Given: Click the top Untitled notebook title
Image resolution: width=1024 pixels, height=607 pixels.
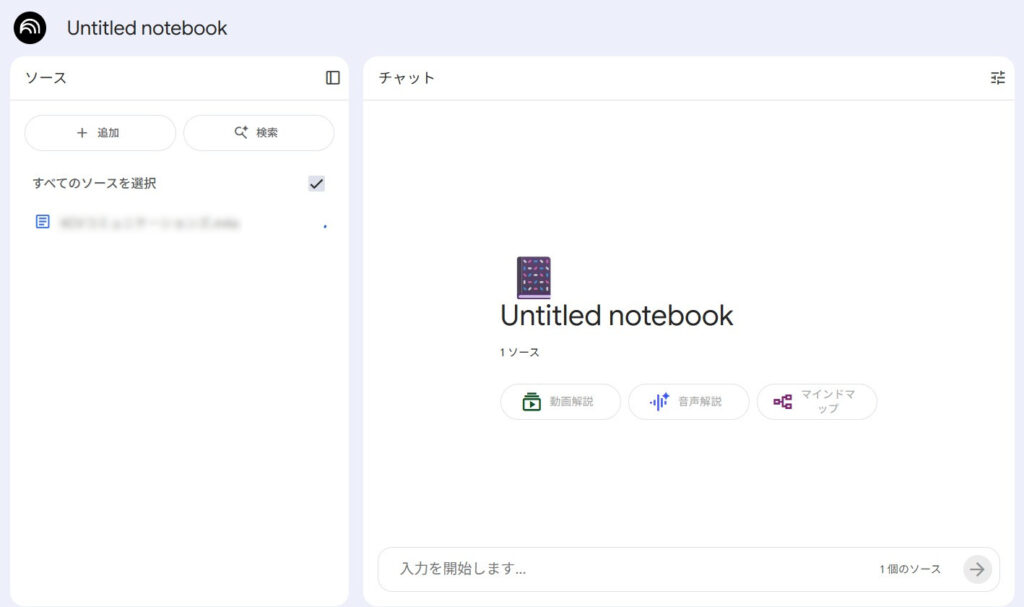Looking at the screenshot, I should (147, 28).
